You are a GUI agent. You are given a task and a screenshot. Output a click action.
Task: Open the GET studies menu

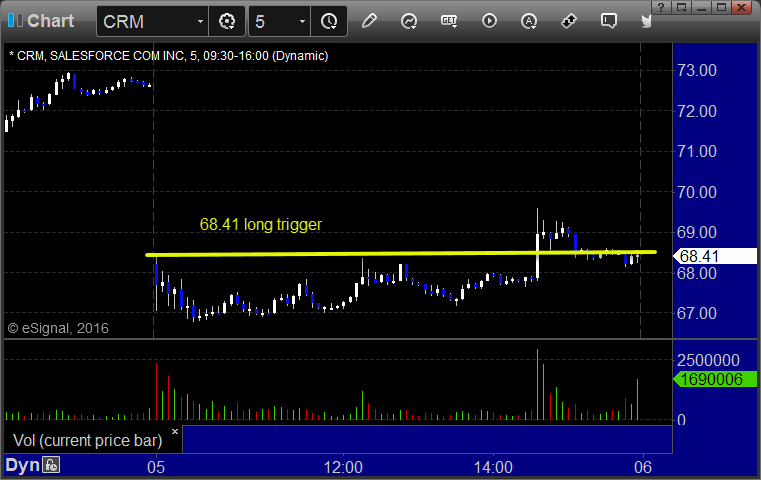pyautogui.click(x=449, y=21)
